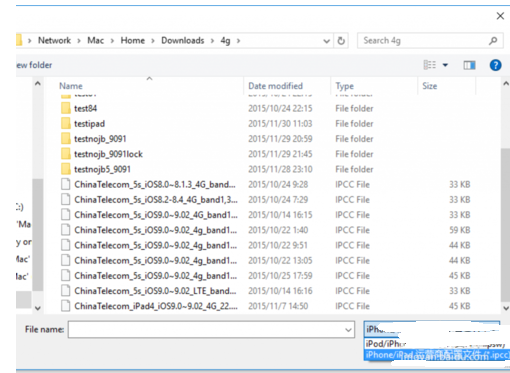Sort by the Name column header
Image resolution: width=510 pixels, height=373 pixels.
(71, 86)
